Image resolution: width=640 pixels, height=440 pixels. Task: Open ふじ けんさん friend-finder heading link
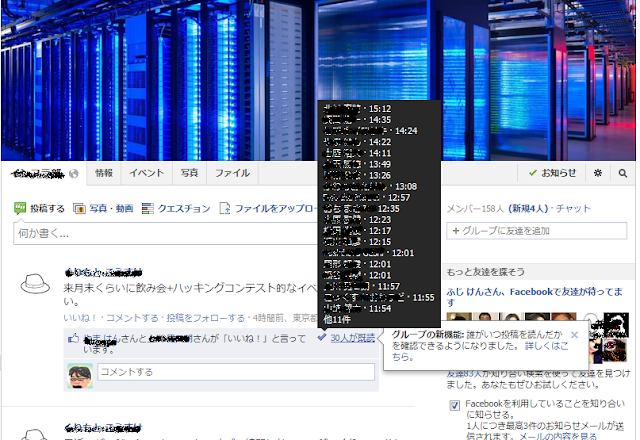tap(534, 297)
